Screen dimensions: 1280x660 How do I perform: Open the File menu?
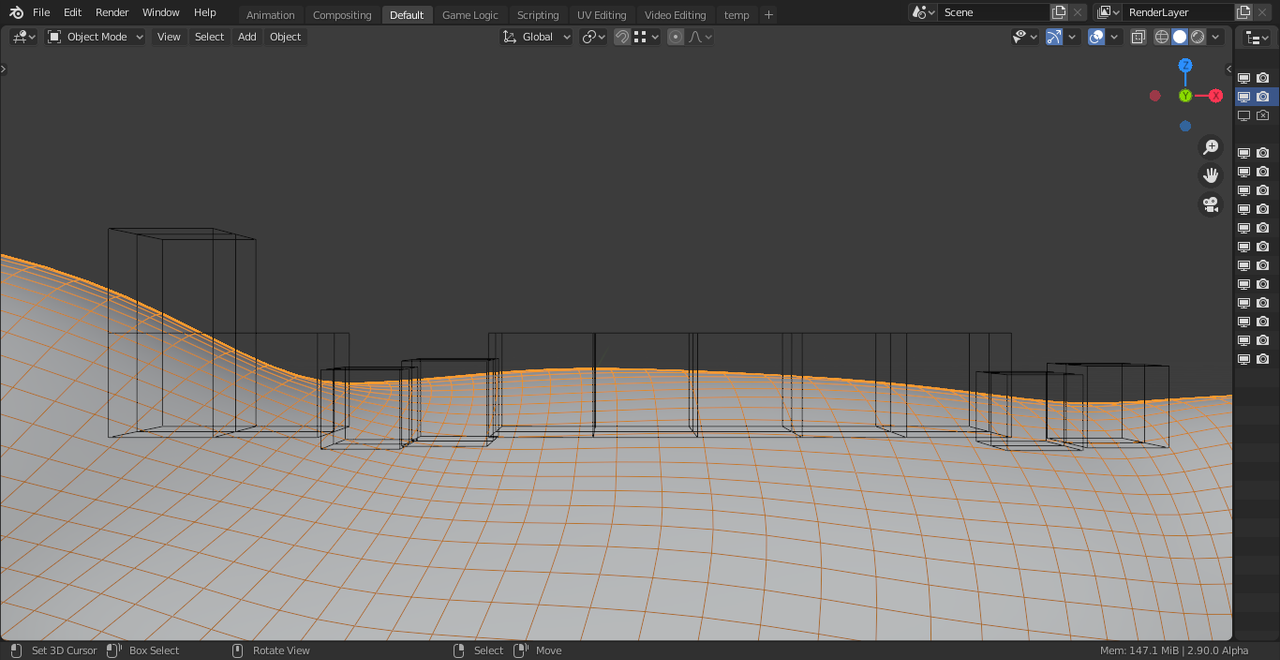(x=41, y=12)
